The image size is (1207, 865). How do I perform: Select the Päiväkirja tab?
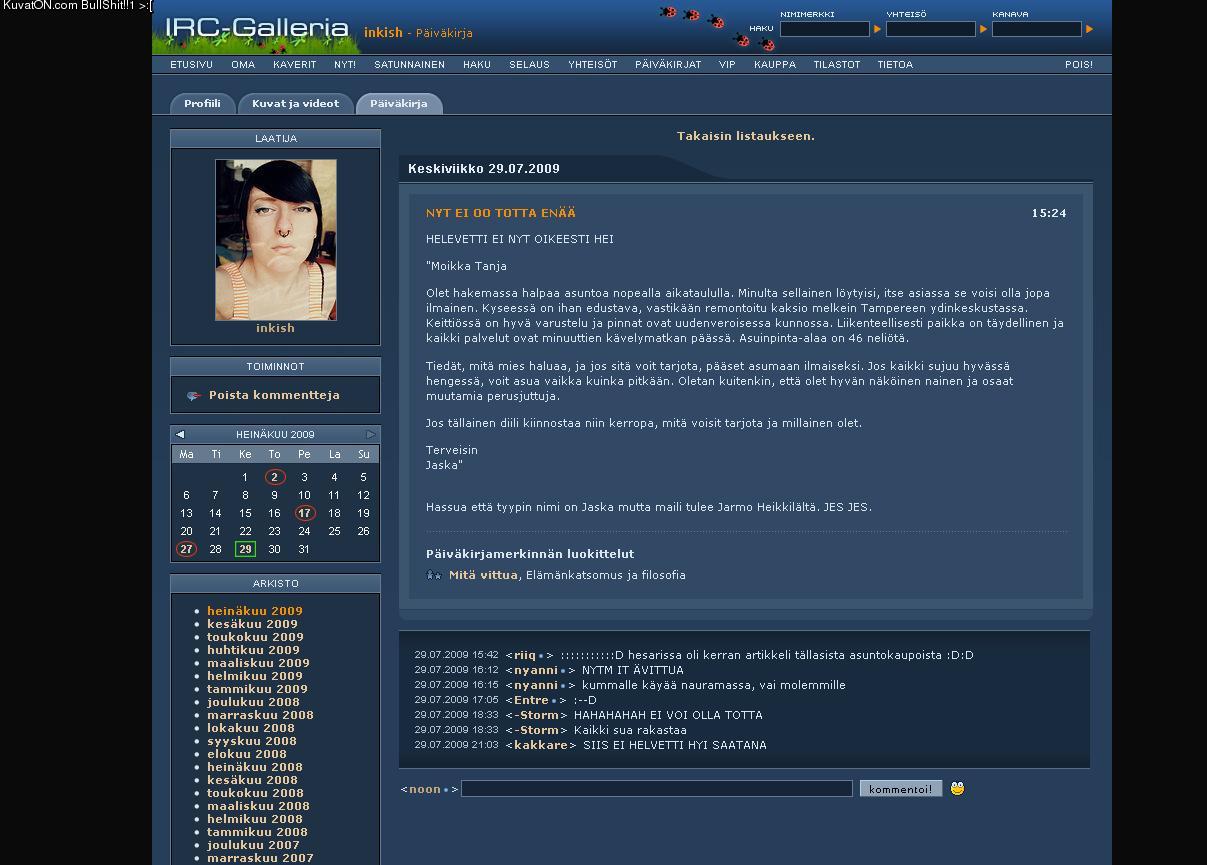coord(398,104)
